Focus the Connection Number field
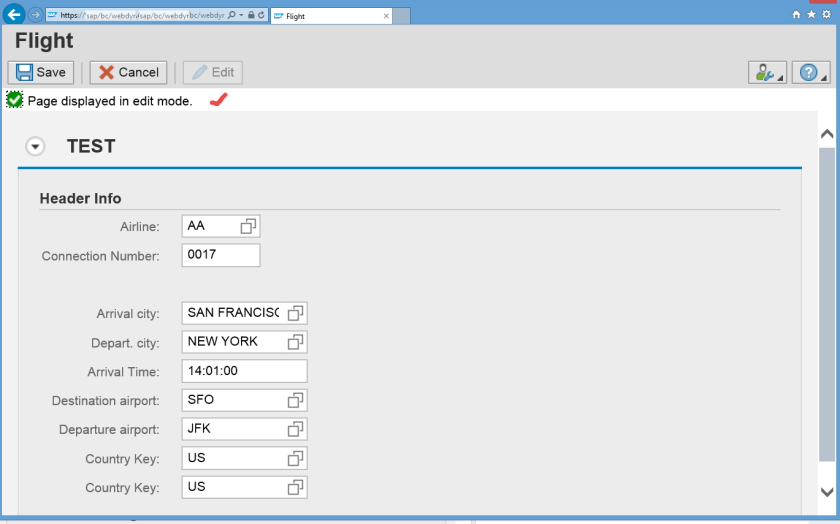 tap(221, 255)
